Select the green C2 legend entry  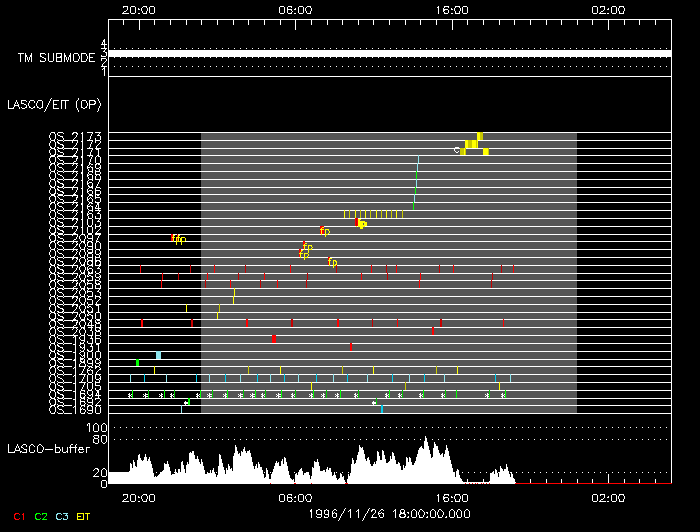click(x=40, y=516)
